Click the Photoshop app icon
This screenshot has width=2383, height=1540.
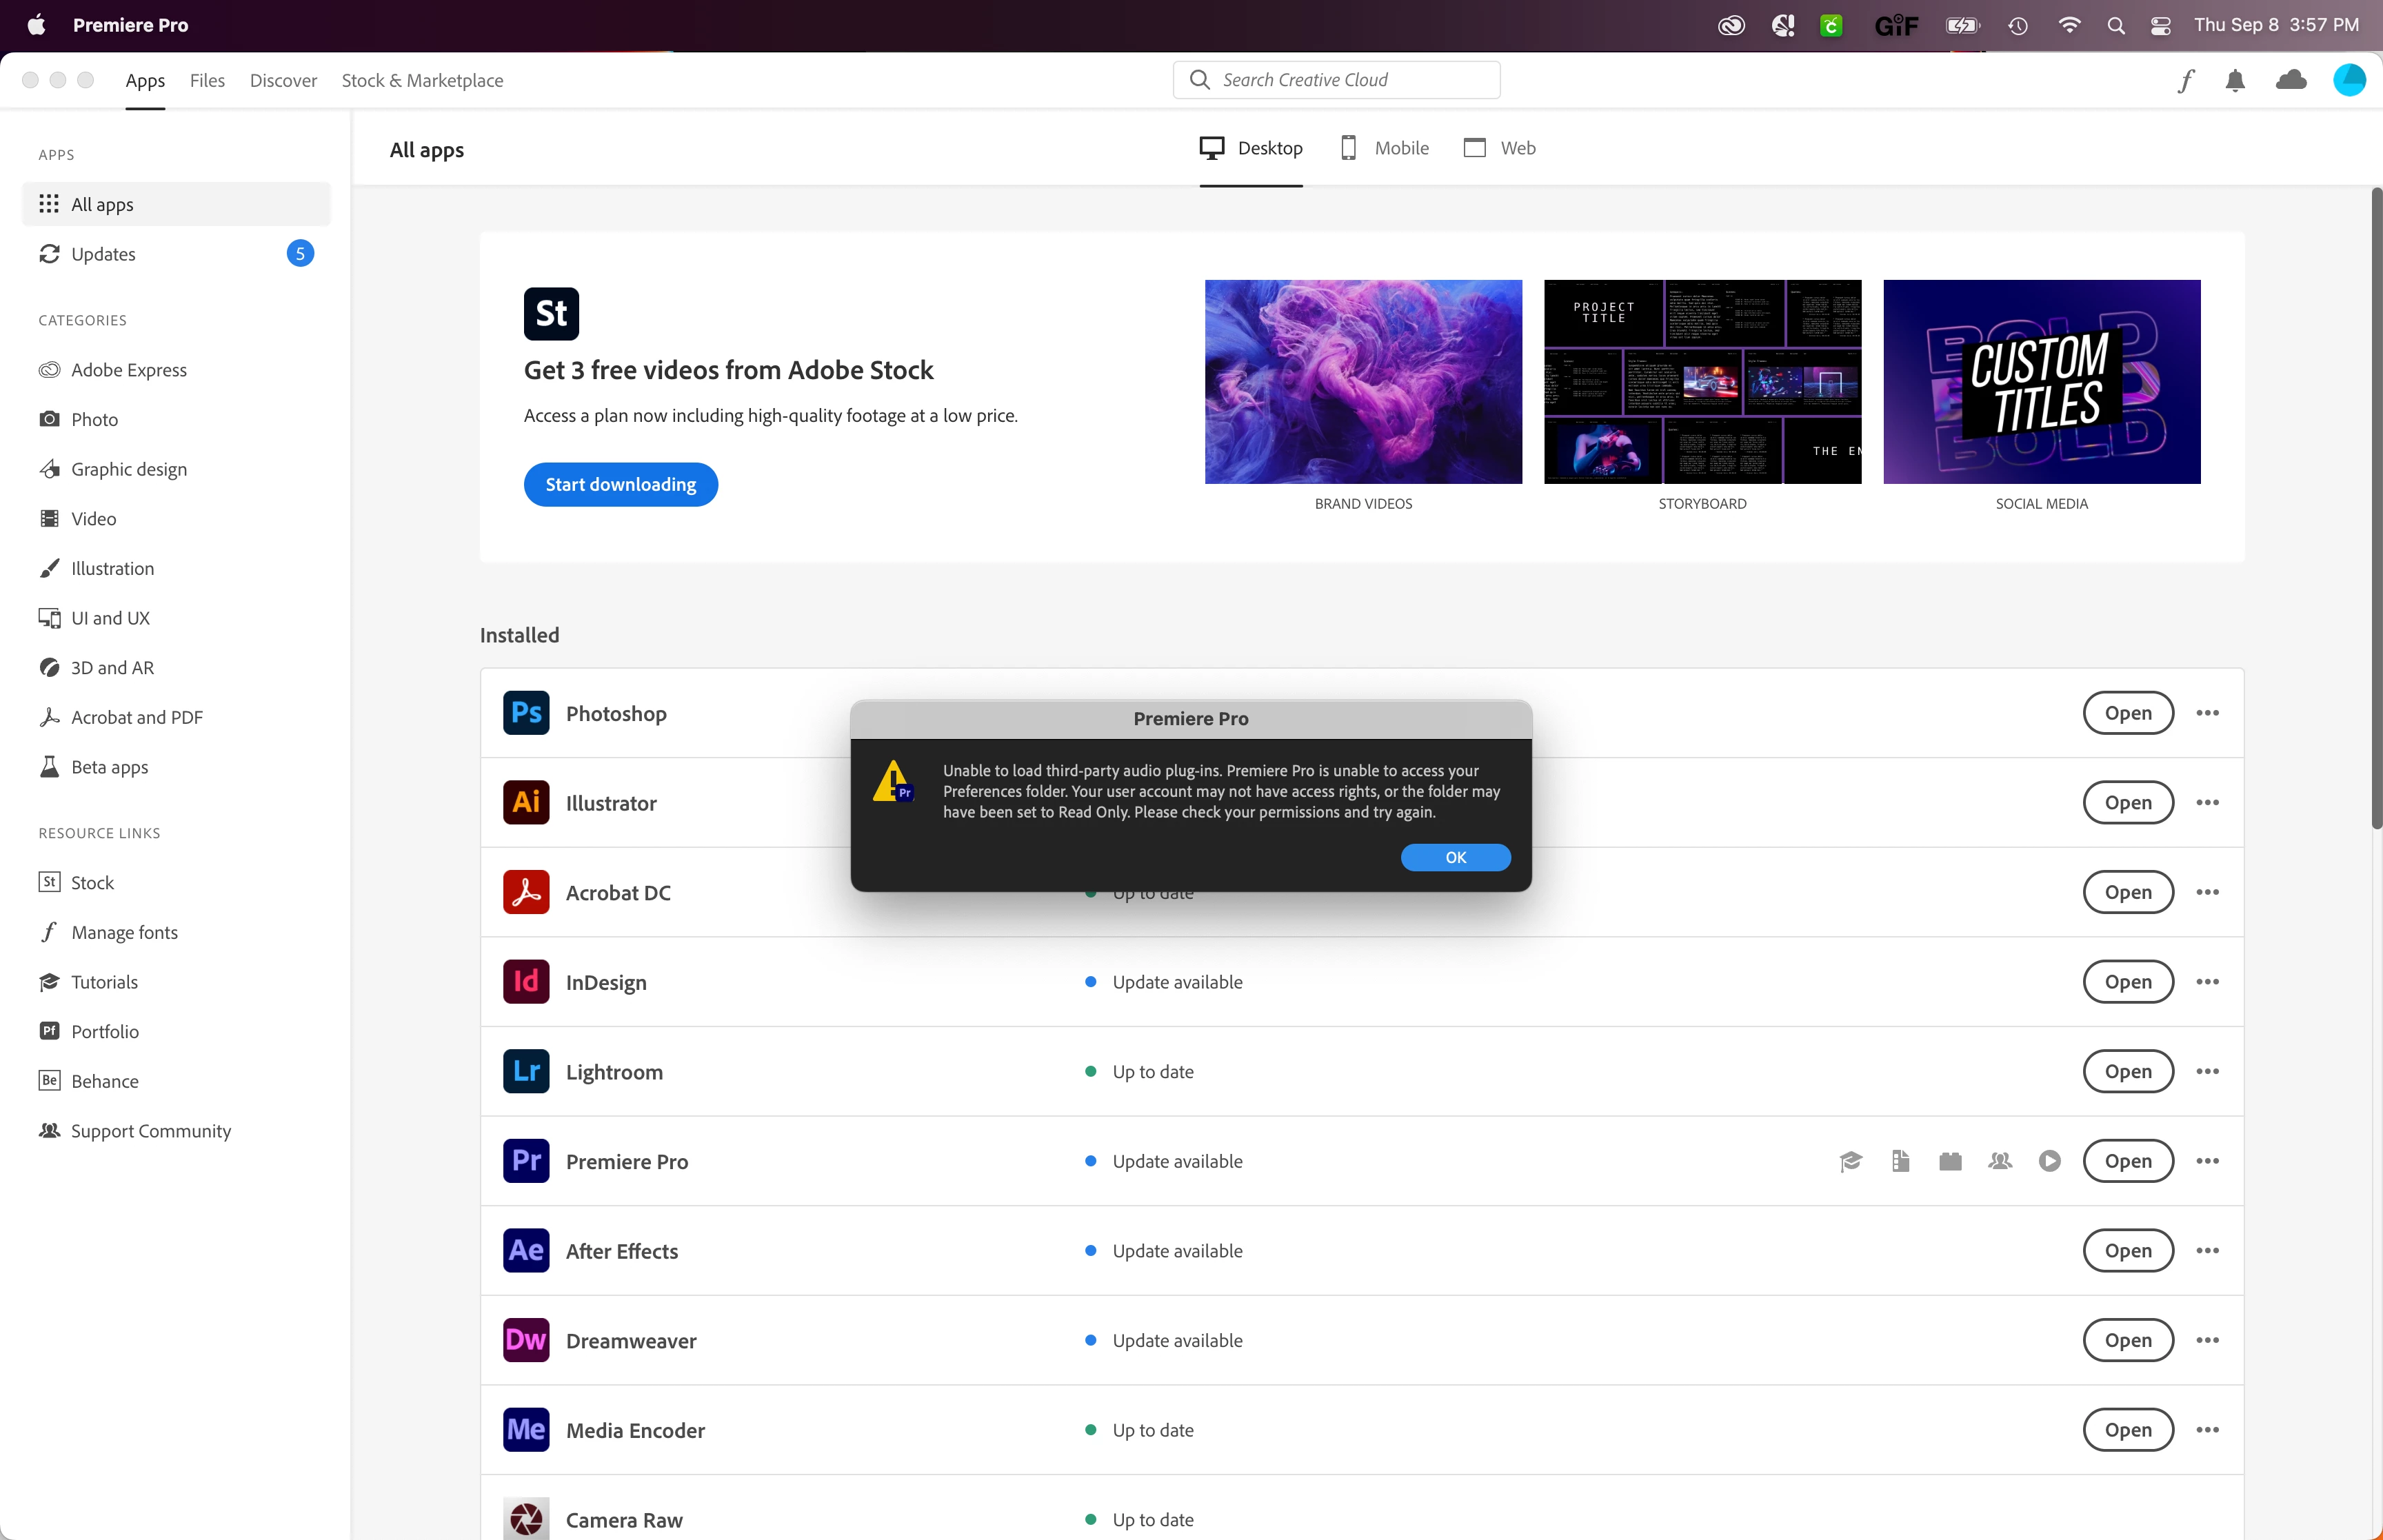(526, 713)
